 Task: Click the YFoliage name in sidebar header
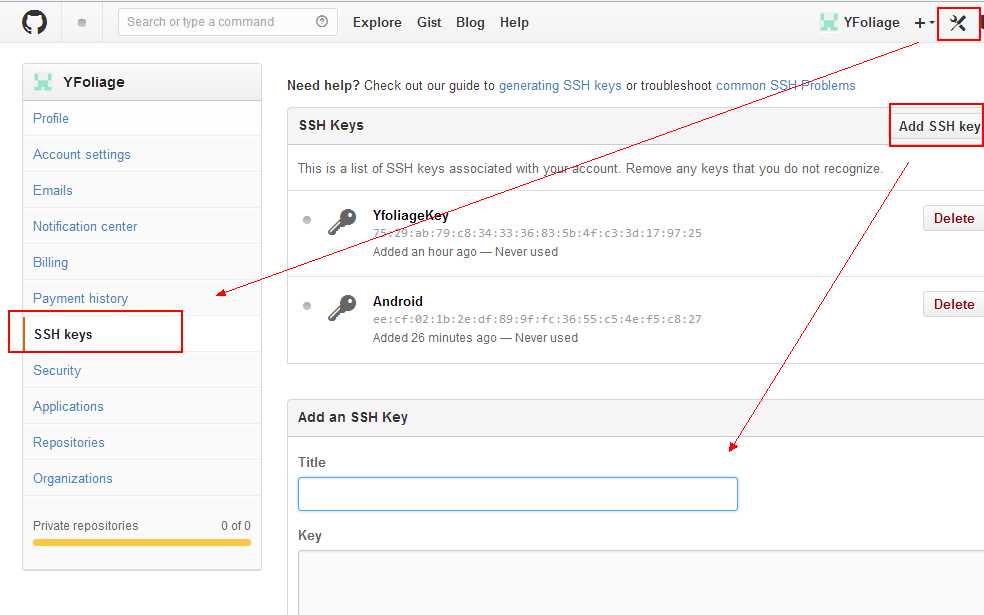coord(94,82)
